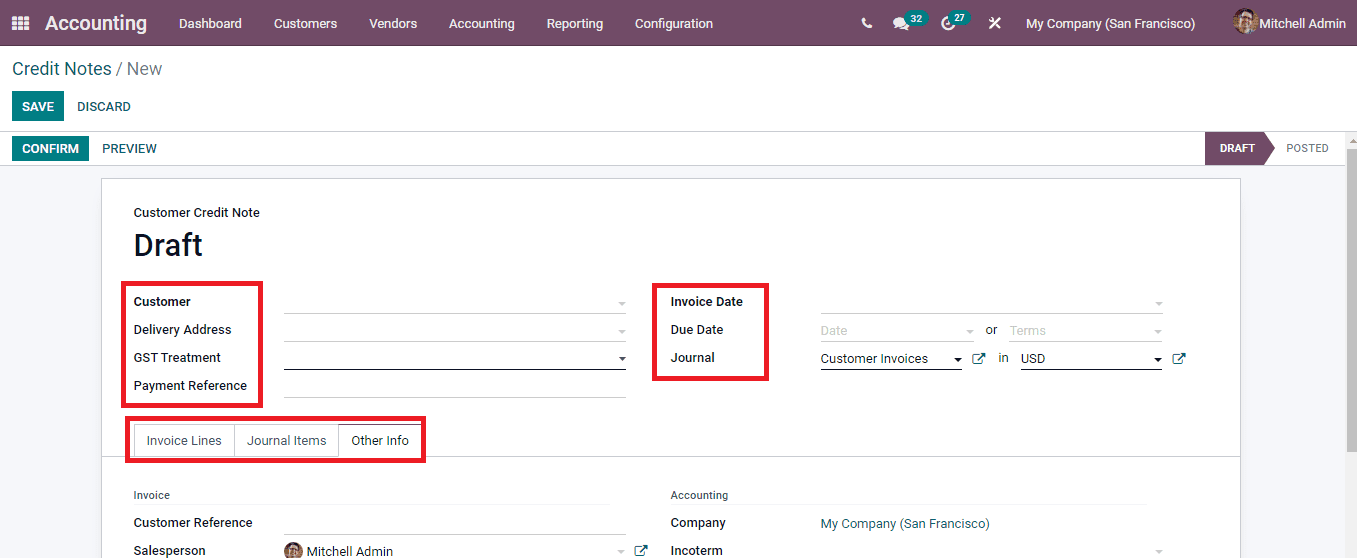
Task: Click the phone call icon
Action: pos(866,23)
